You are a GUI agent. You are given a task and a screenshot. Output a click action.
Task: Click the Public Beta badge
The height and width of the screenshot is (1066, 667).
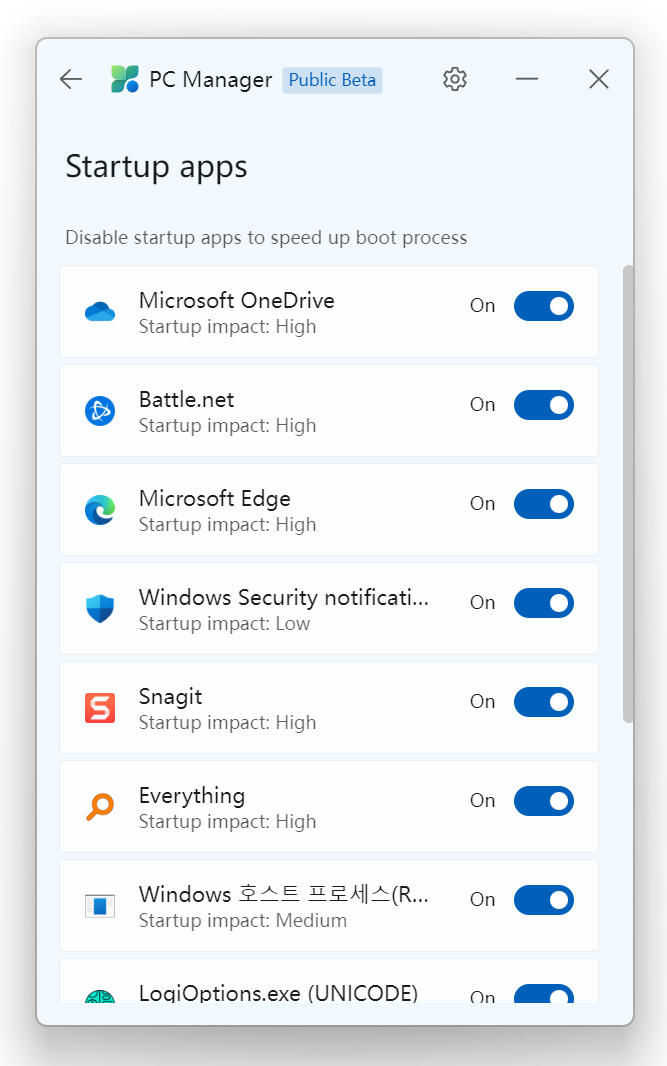332,80
